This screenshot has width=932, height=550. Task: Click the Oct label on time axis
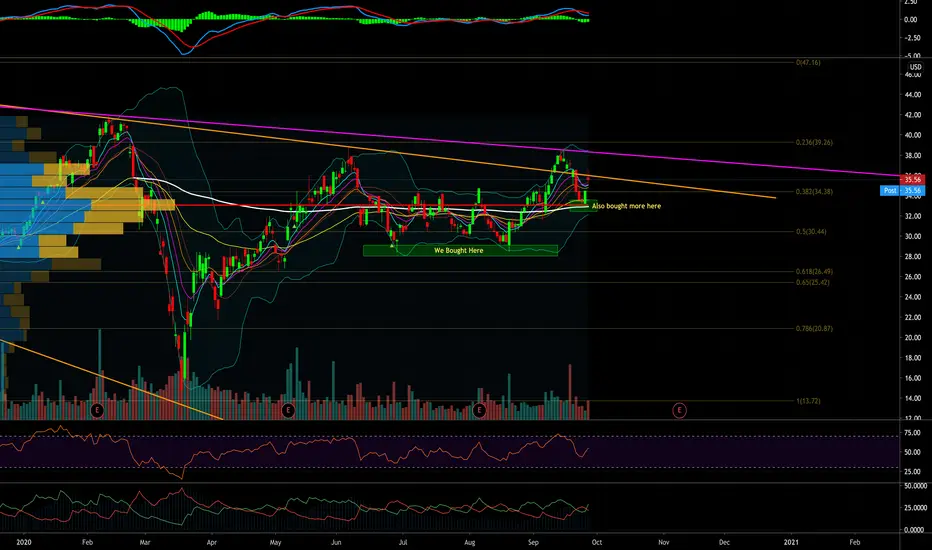[597, 542]
